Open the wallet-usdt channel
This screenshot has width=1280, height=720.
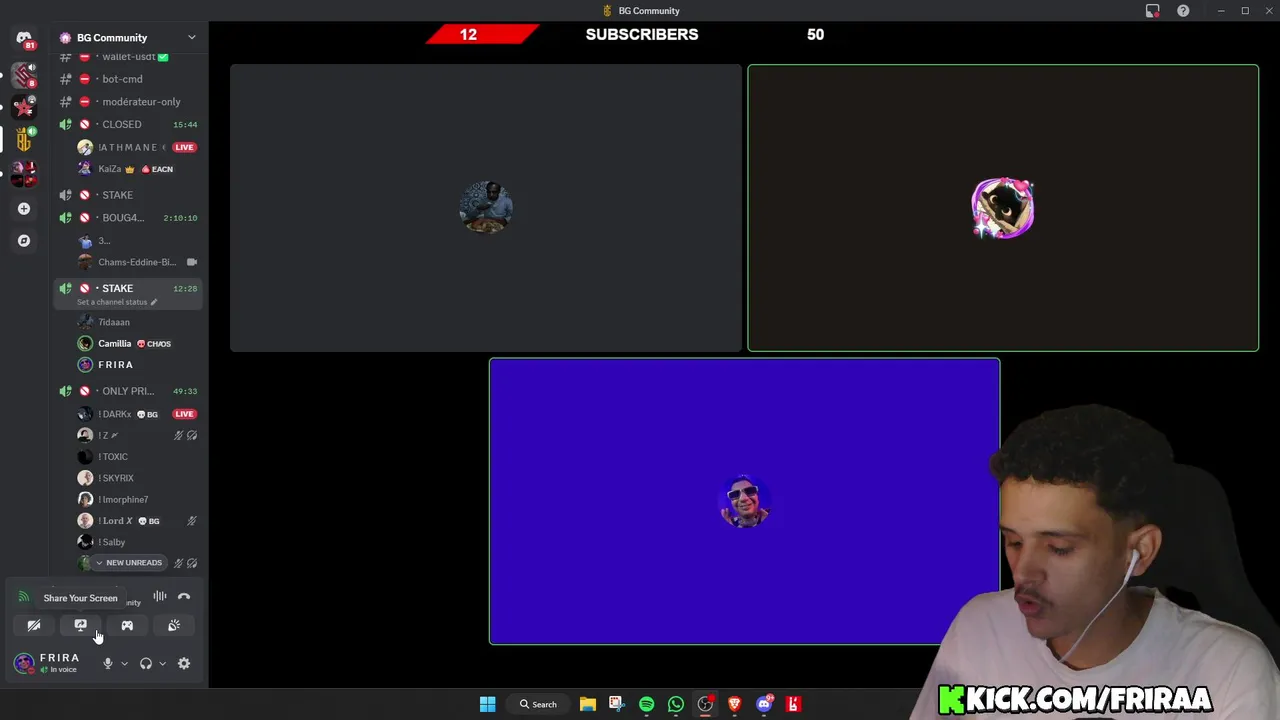pyautogui.click(x=130, y=57)
